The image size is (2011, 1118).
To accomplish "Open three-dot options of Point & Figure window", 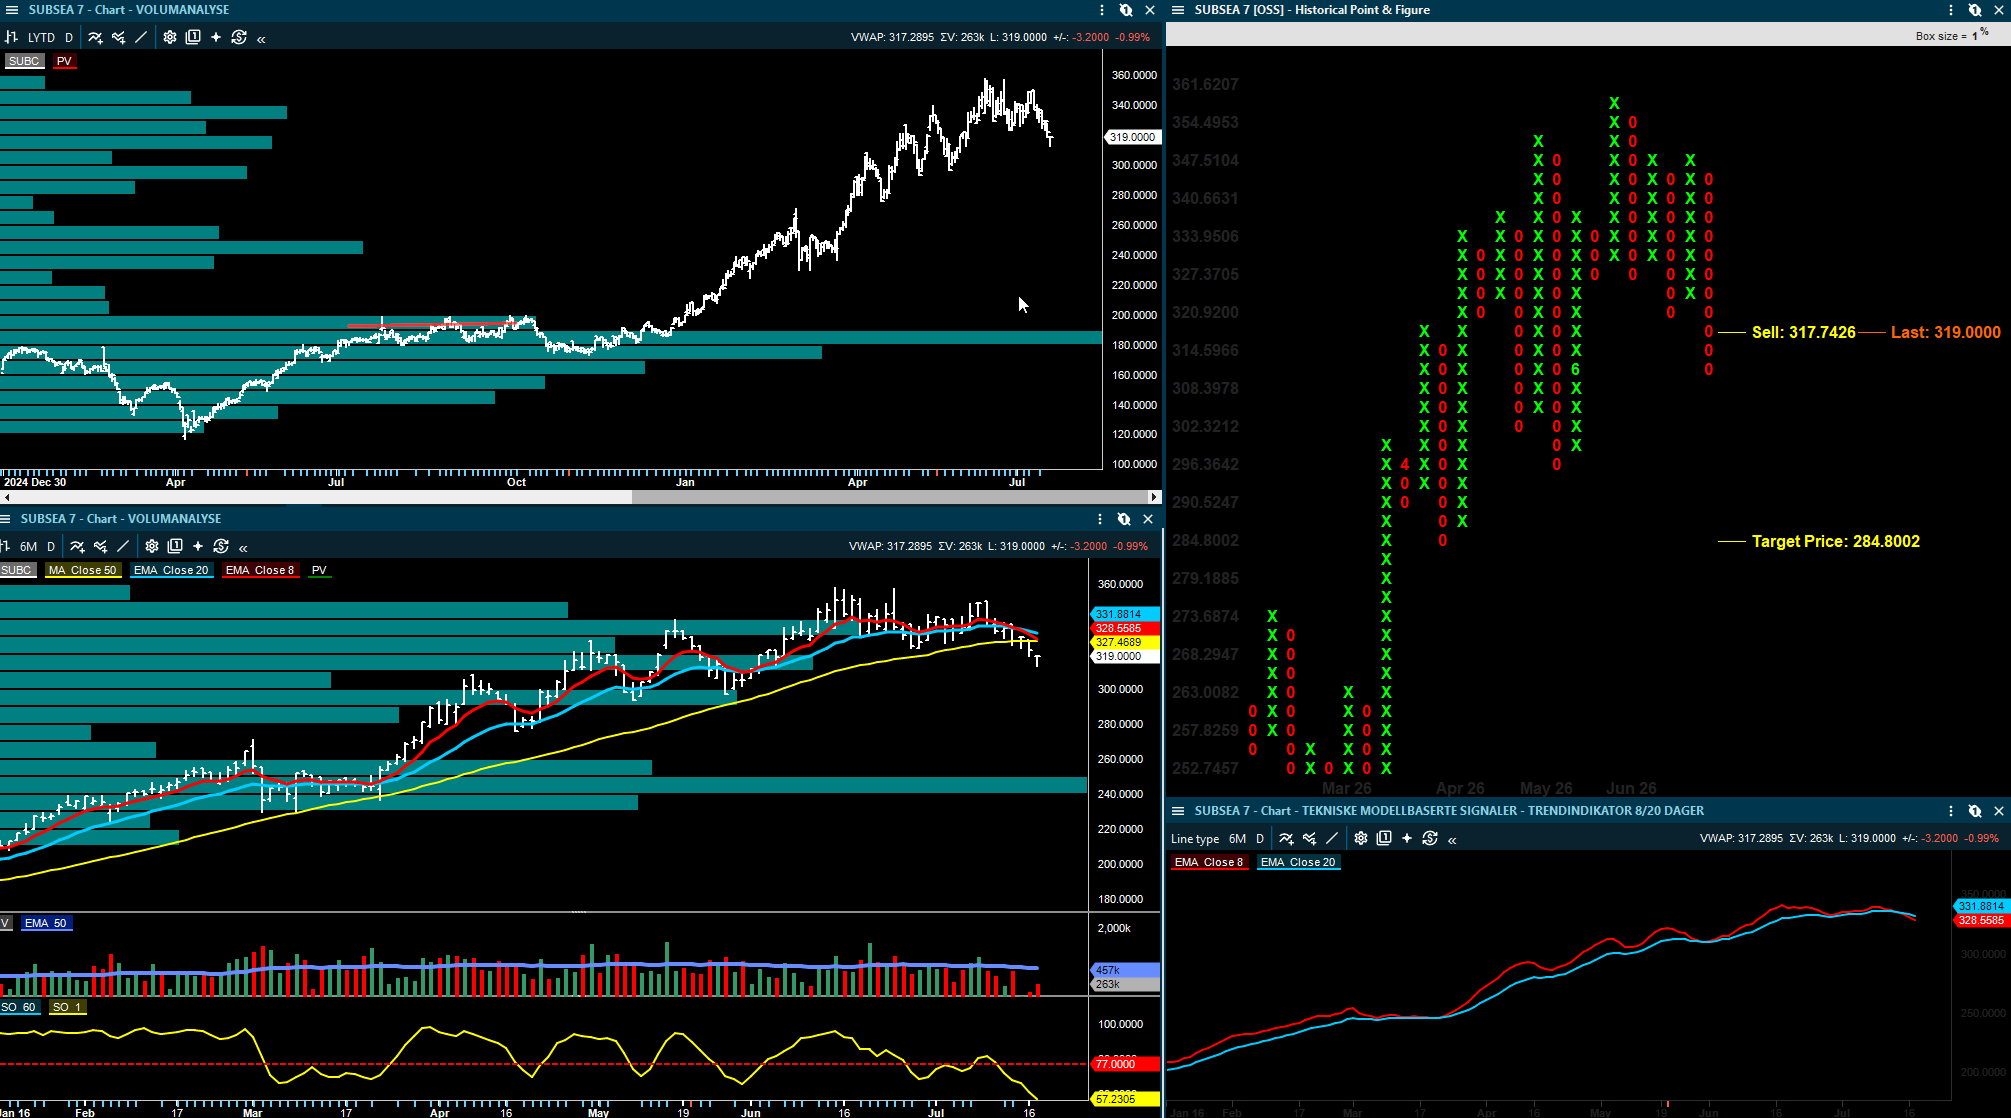I will coord(1951,10).
